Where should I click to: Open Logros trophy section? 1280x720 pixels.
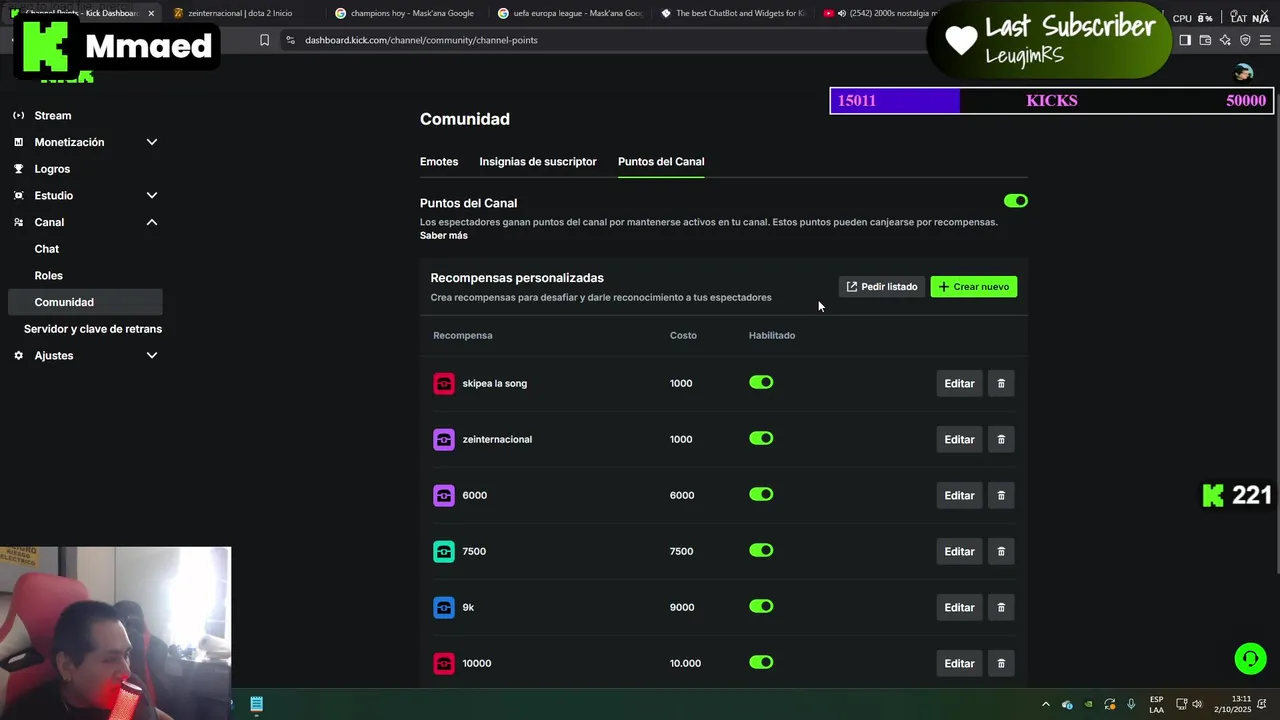point(18,169)
